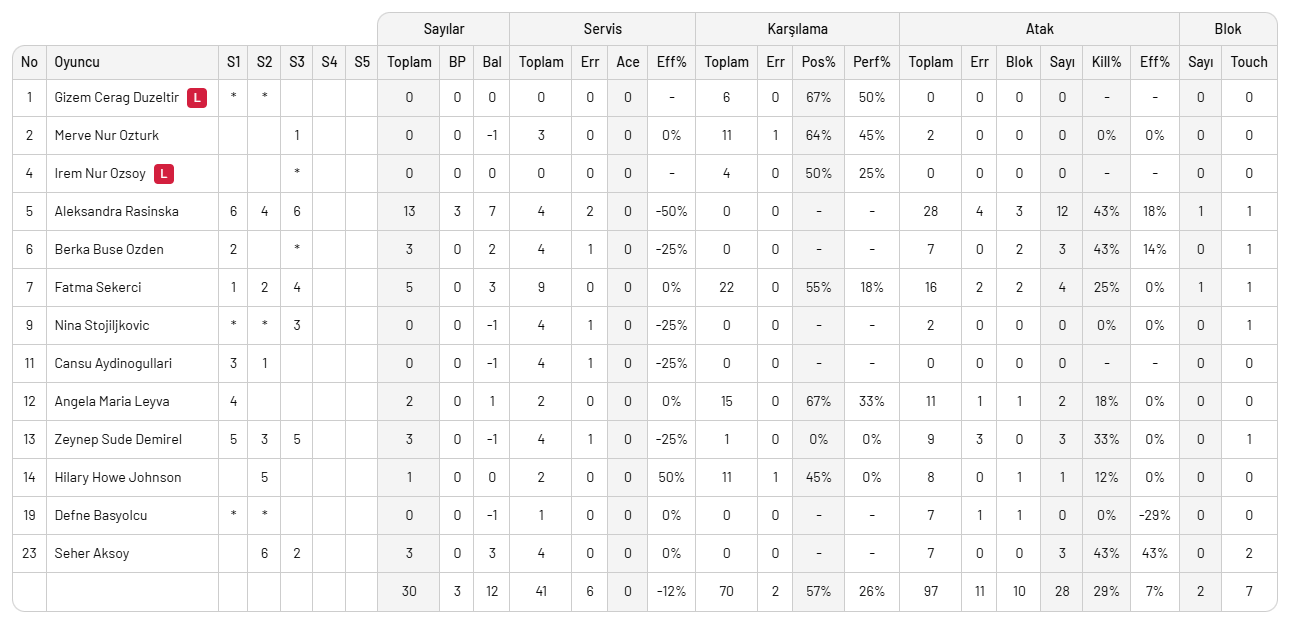The height and width of the screenshot is (618, 1291).
Task: Click Angela Maria Leyva's name
Action: click(x=112, y=402)
